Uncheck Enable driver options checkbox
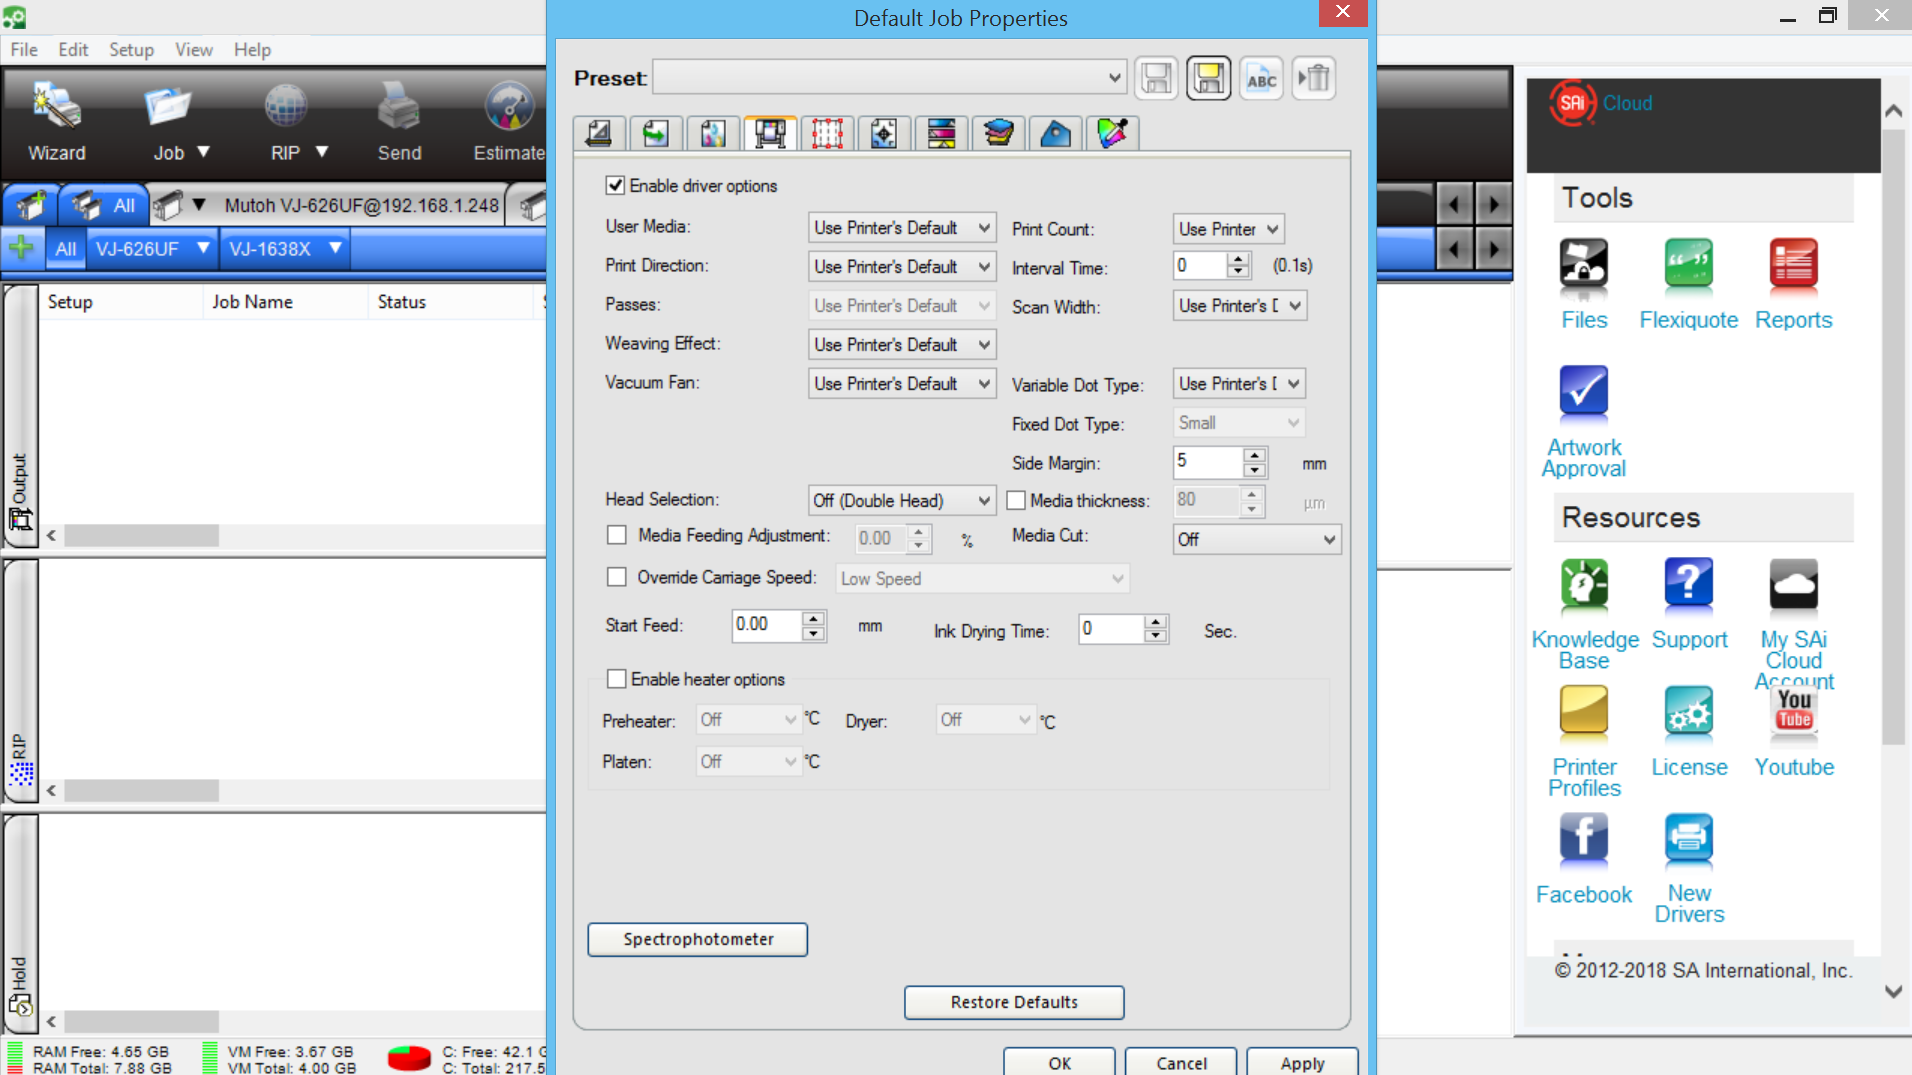This screenshot has width=1912, height=1075. pyautogui.click(x=615, y=185)
